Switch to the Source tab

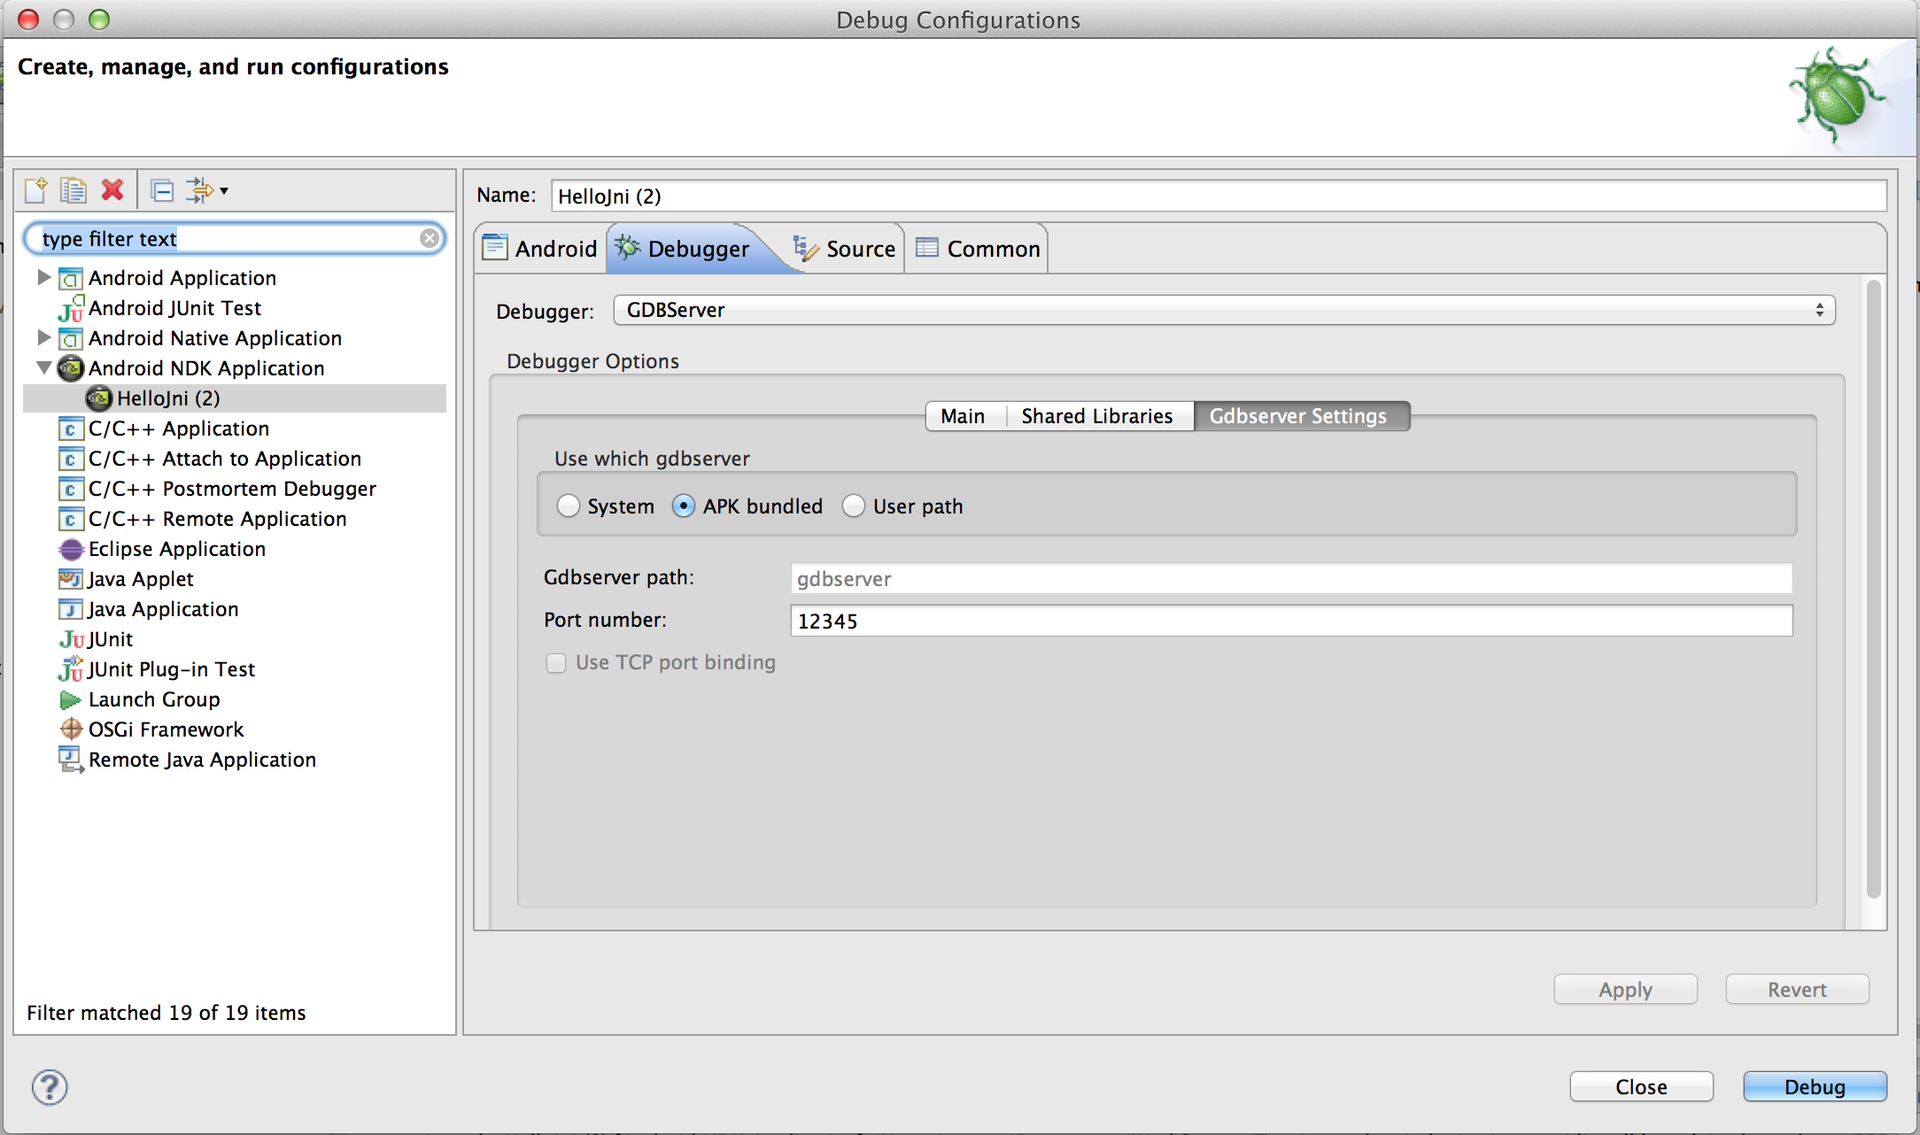click(x=846, y=248)
